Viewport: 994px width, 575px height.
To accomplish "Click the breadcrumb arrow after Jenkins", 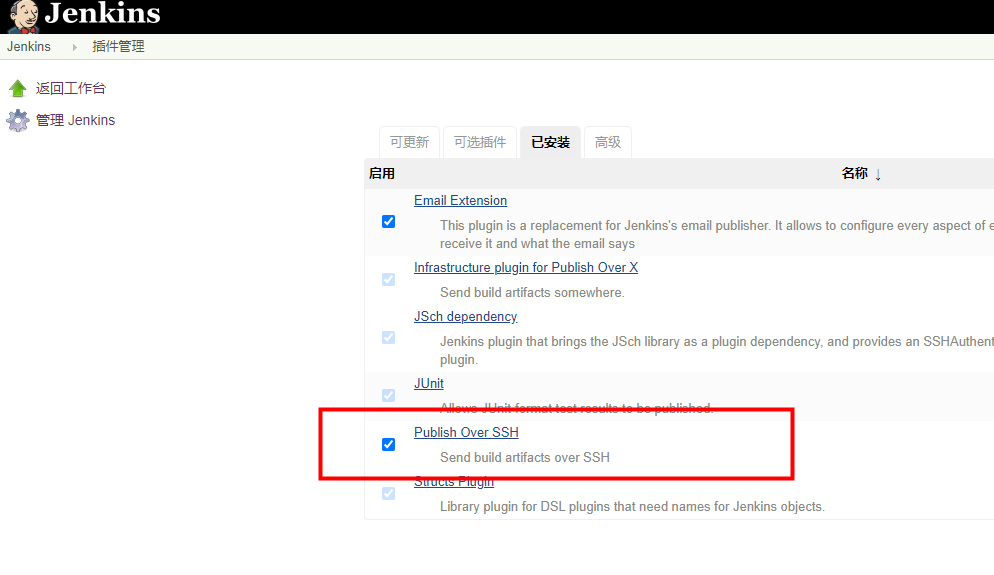I will (x=74, y=47).
